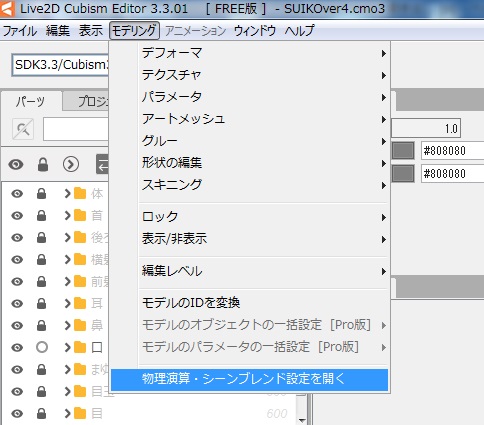Choose モデルのIDを変換 menu entry
Viewport: 484px width, 425px height.
click(x=249, y=303)
